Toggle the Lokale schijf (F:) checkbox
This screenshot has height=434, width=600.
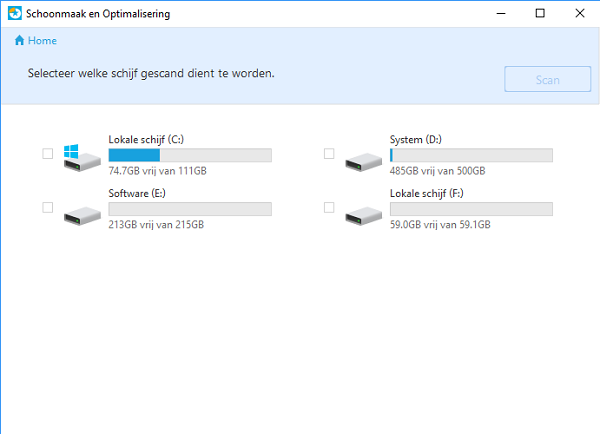click(x=329, y=207)
